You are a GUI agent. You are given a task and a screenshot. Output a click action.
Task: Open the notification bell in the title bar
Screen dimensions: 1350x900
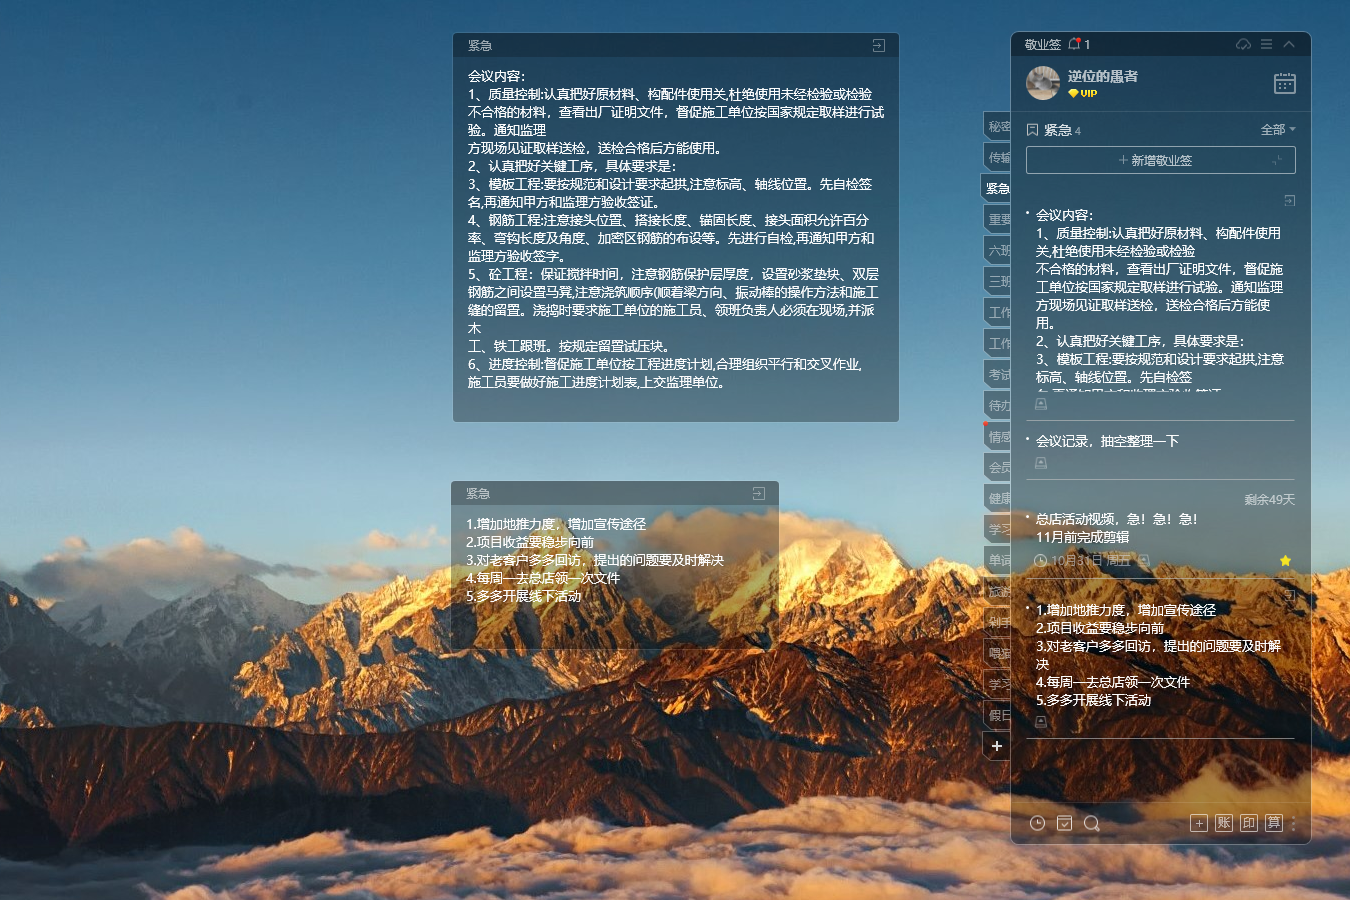coord(1075,44)
